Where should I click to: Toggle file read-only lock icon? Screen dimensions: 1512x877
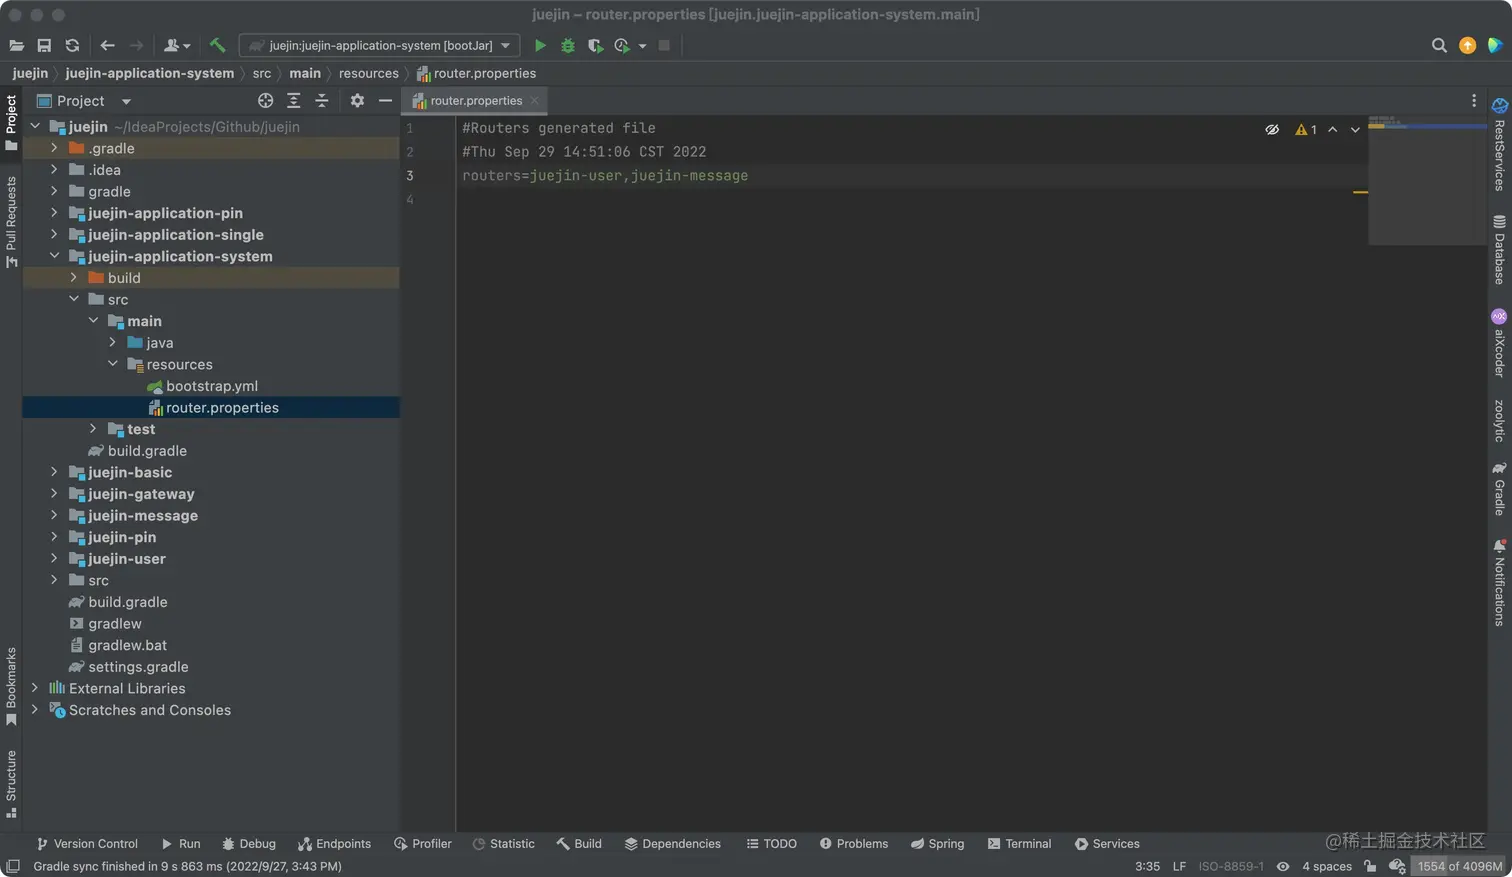[x=1370, y=866]
